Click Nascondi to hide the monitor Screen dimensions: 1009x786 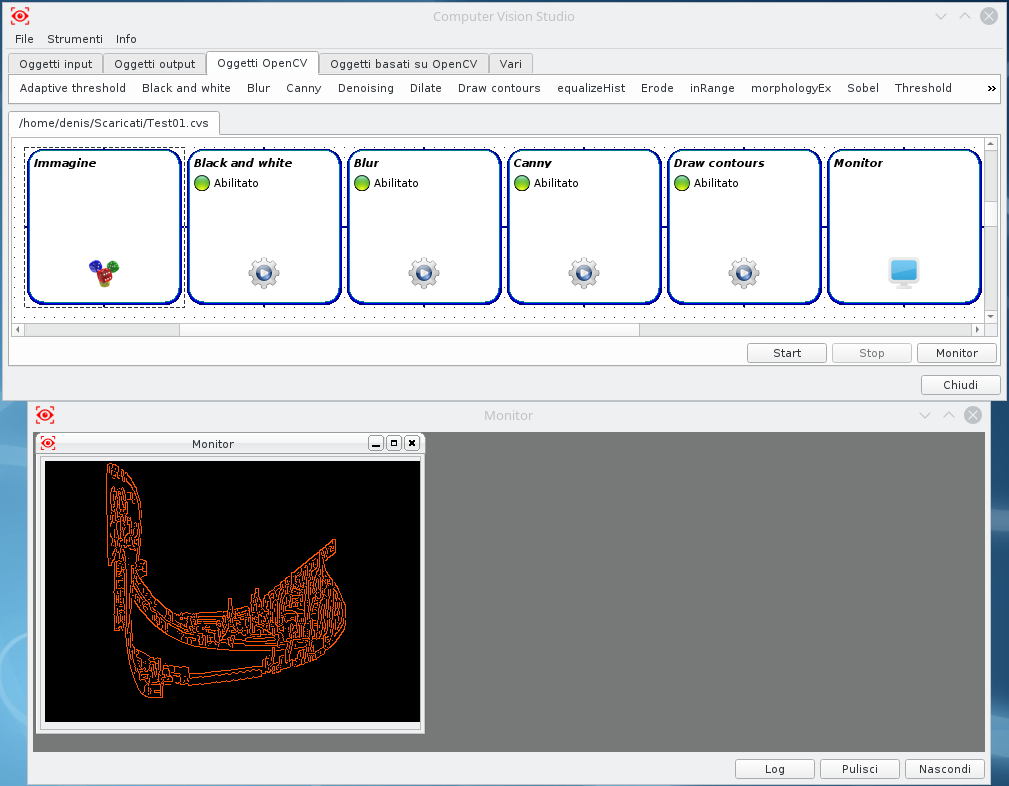[945, 769]
